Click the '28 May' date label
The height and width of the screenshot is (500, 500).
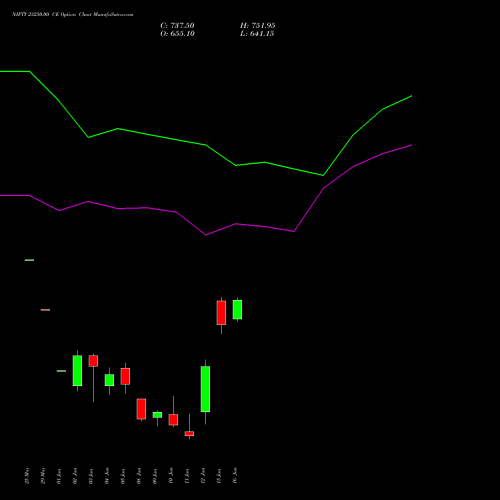coord(27,476)
